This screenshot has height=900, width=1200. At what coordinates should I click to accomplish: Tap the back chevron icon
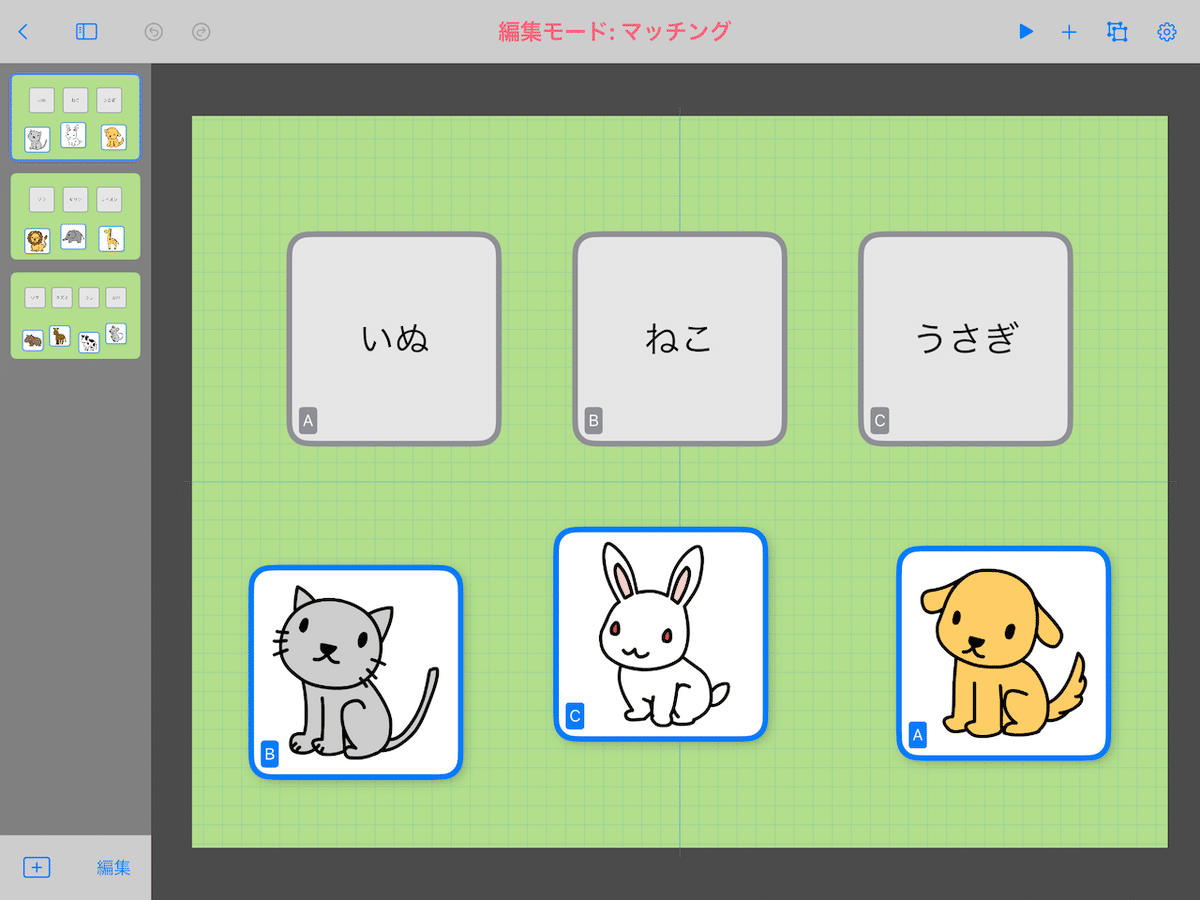[23, 32]
